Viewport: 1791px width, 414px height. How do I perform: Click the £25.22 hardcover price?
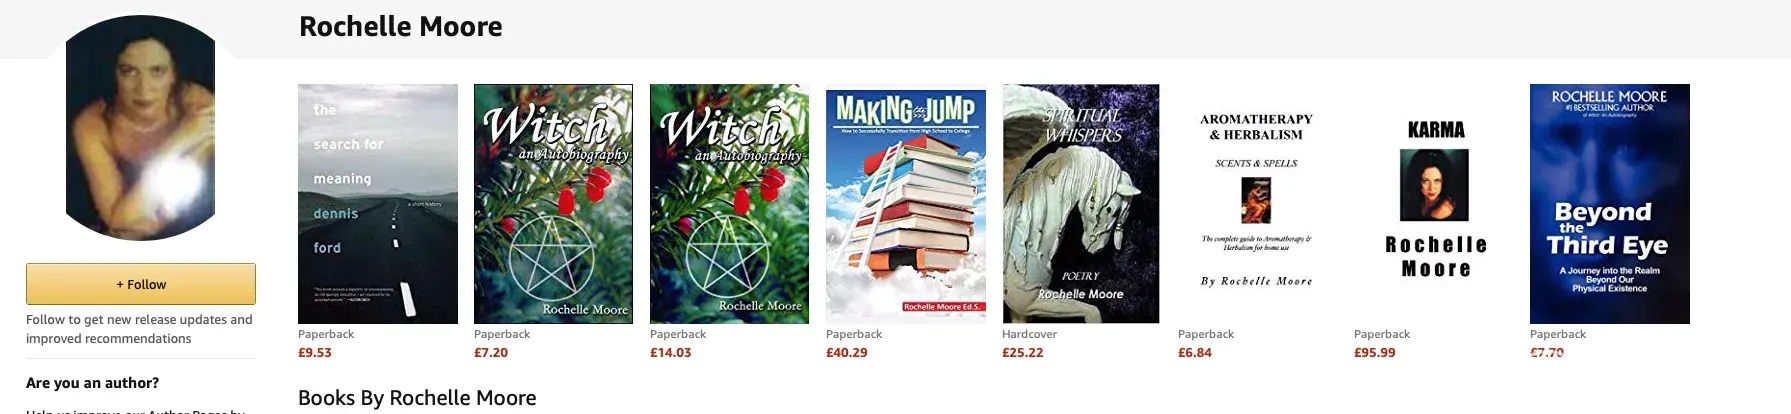coord(1023,353)
